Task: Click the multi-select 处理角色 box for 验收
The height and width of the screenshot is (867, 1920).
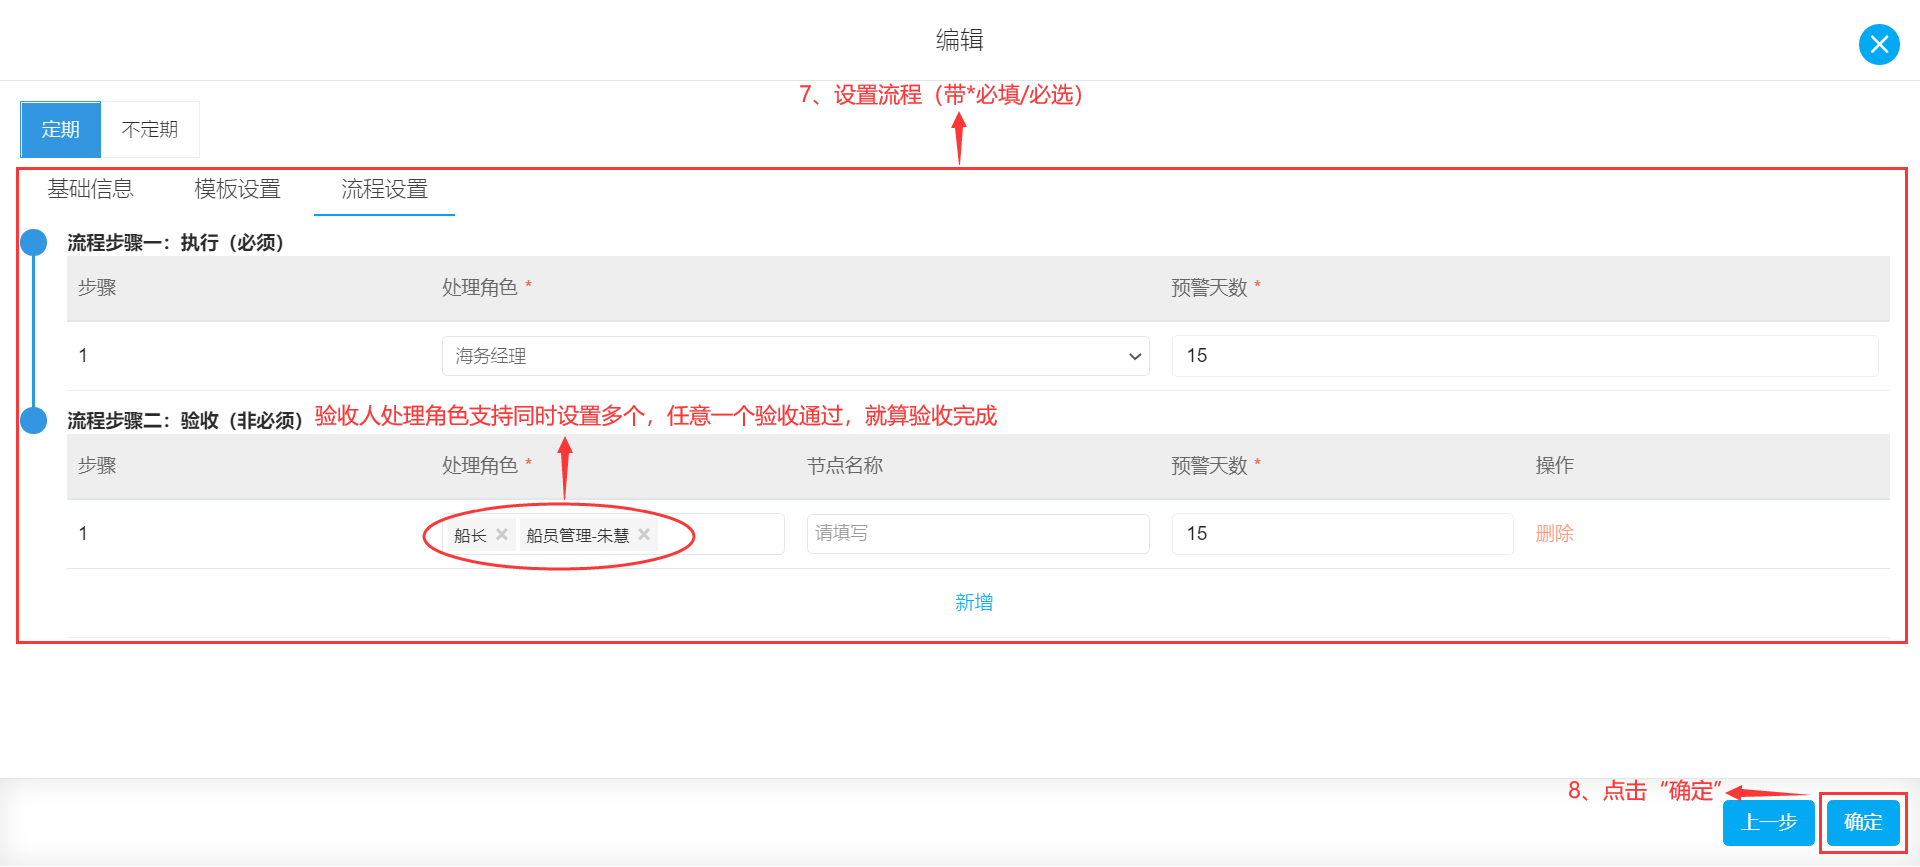Action: [x=613, y=534]
